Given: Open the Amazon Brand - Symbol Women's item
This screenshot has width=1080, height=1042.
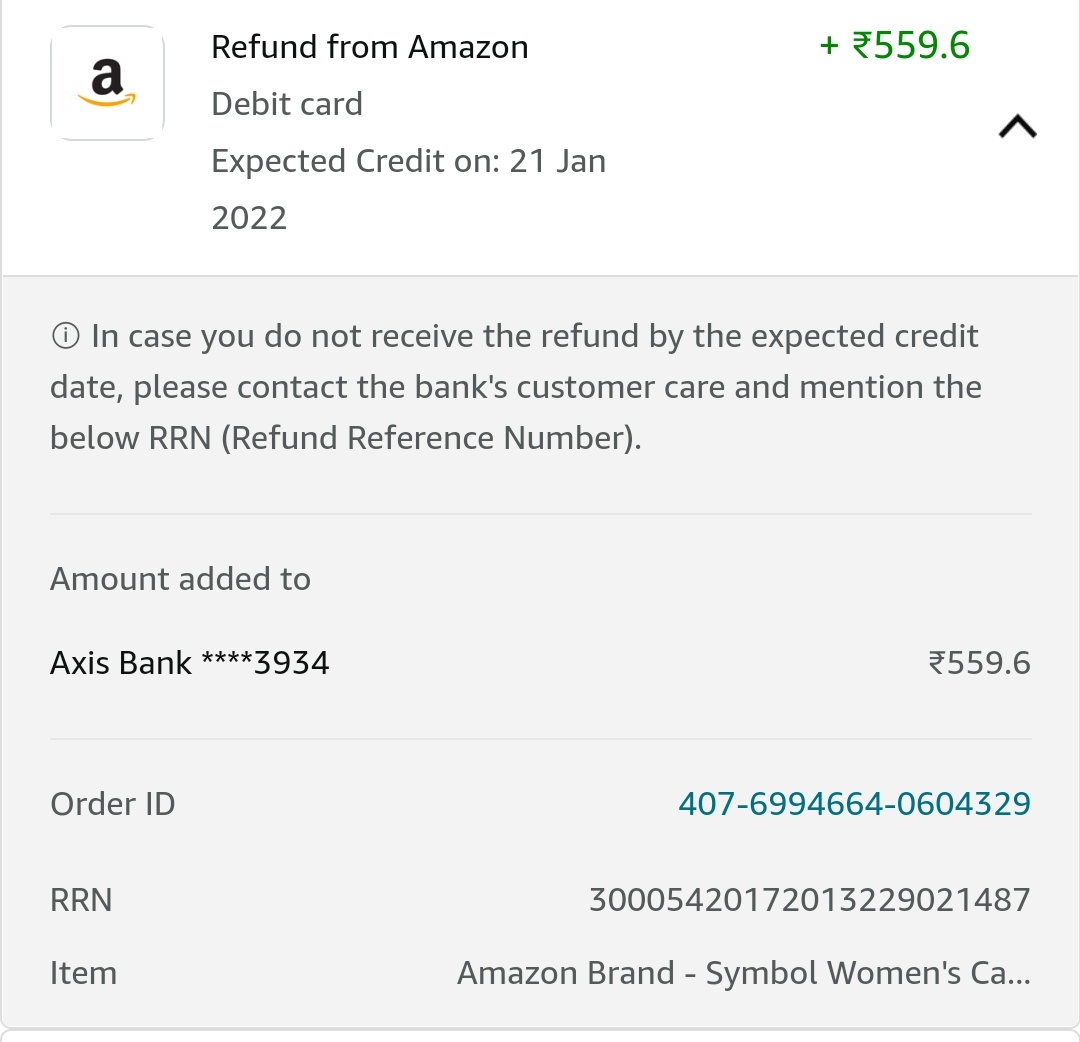Looking at the screenshot, I should pos(743,973).
